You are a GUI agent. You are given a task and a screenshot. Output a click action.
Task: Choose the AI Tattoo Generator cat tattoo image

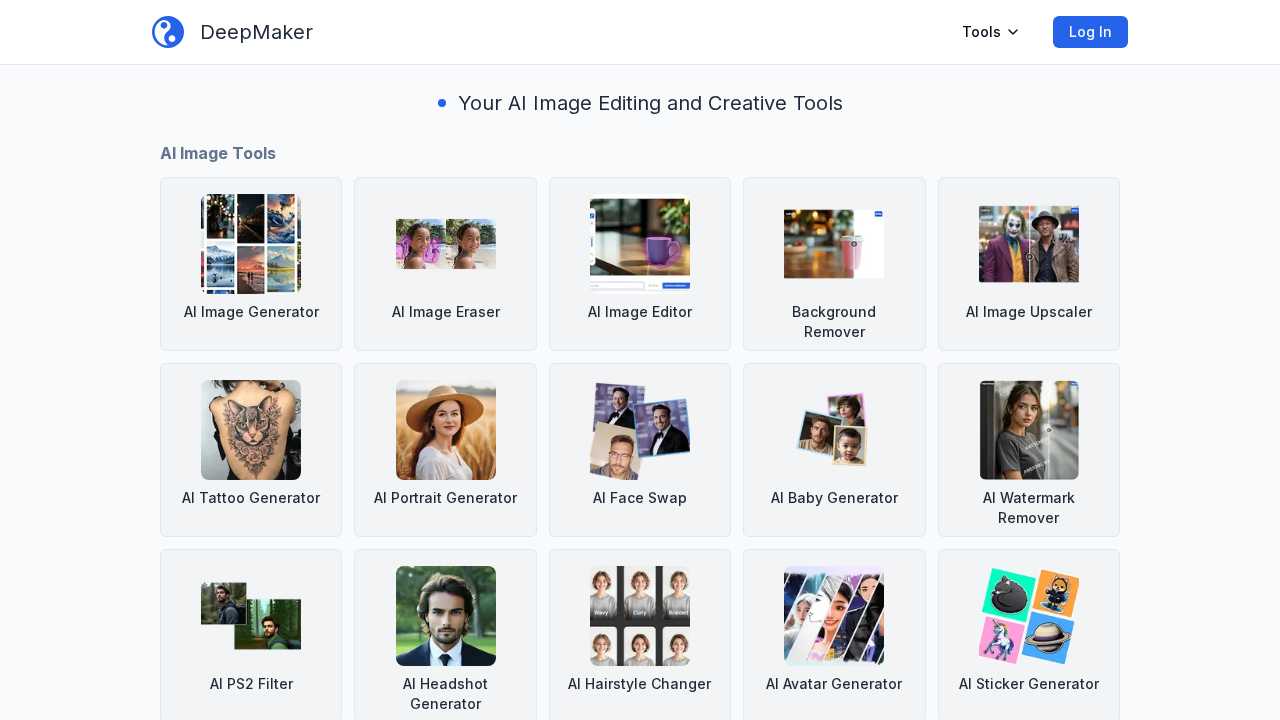[251, 430]
